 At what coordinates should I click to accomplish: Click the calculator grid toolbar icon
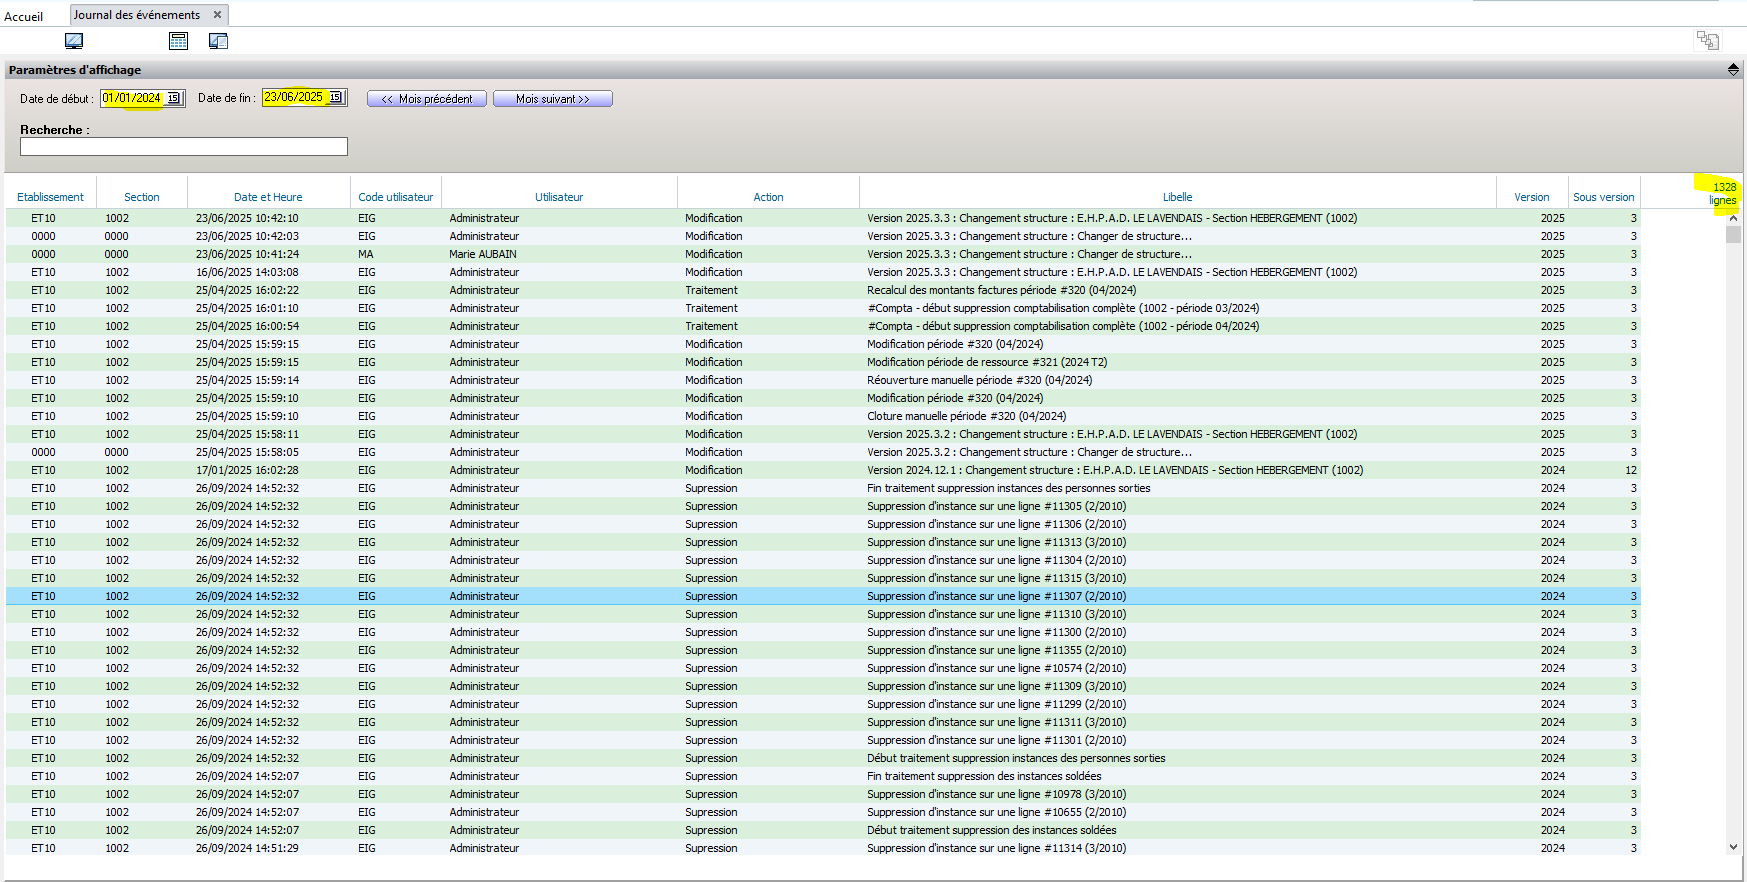(179, 41)
